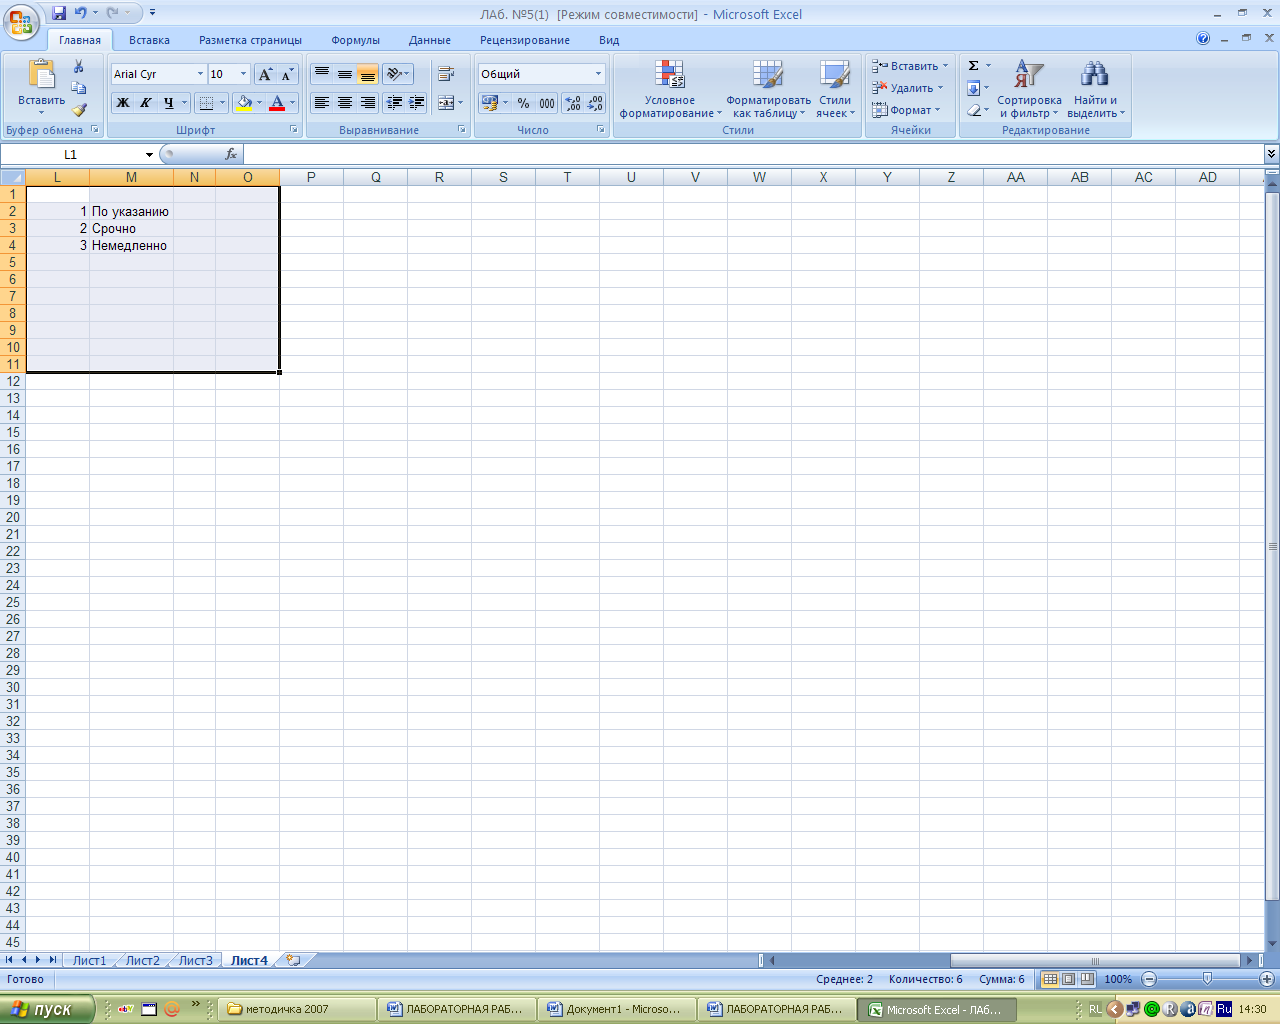The width and height of the screenshot is (1280, 1024).
Task: Expand the formula bar
Action: point(1271,154)
